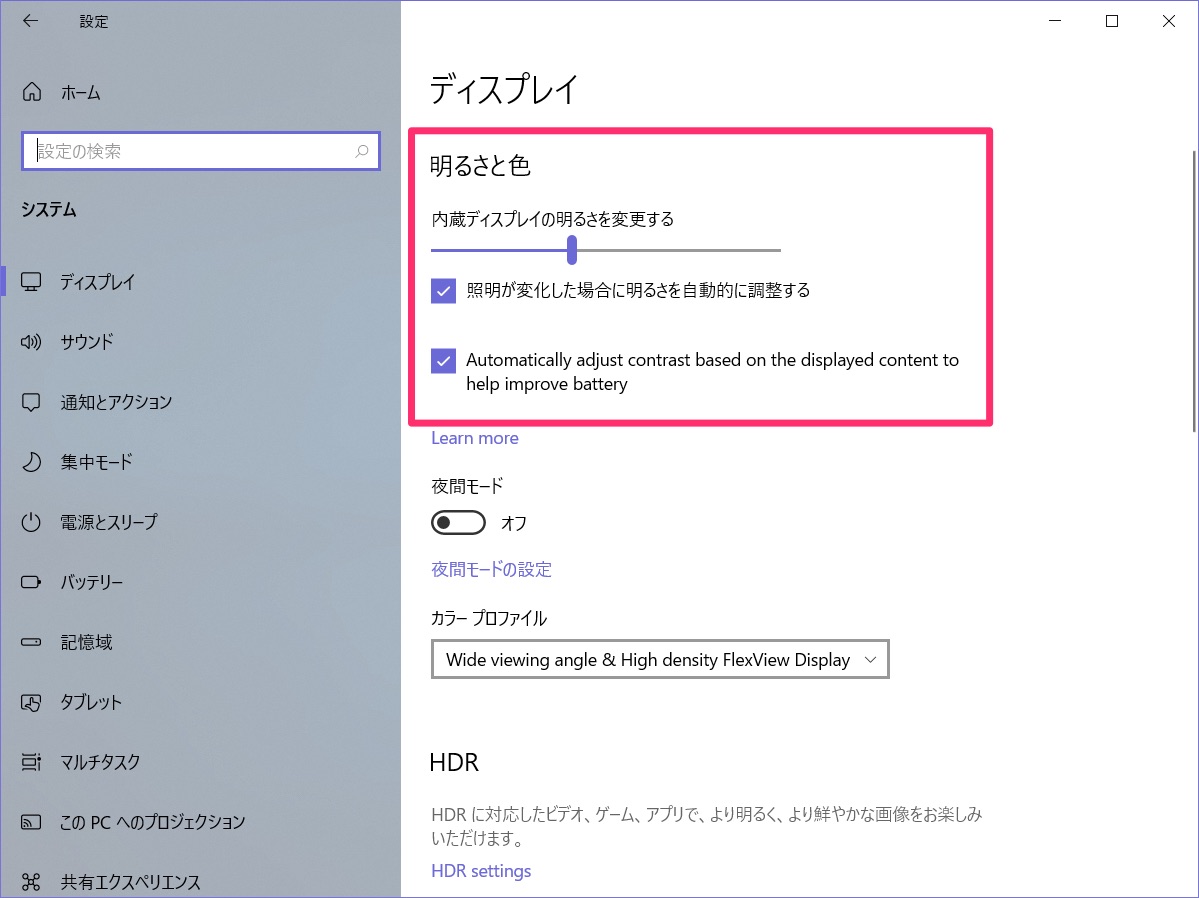1199x898 pixels.
Task: Open 電源とスリープ settings
Action: click(x=109, y=522)
